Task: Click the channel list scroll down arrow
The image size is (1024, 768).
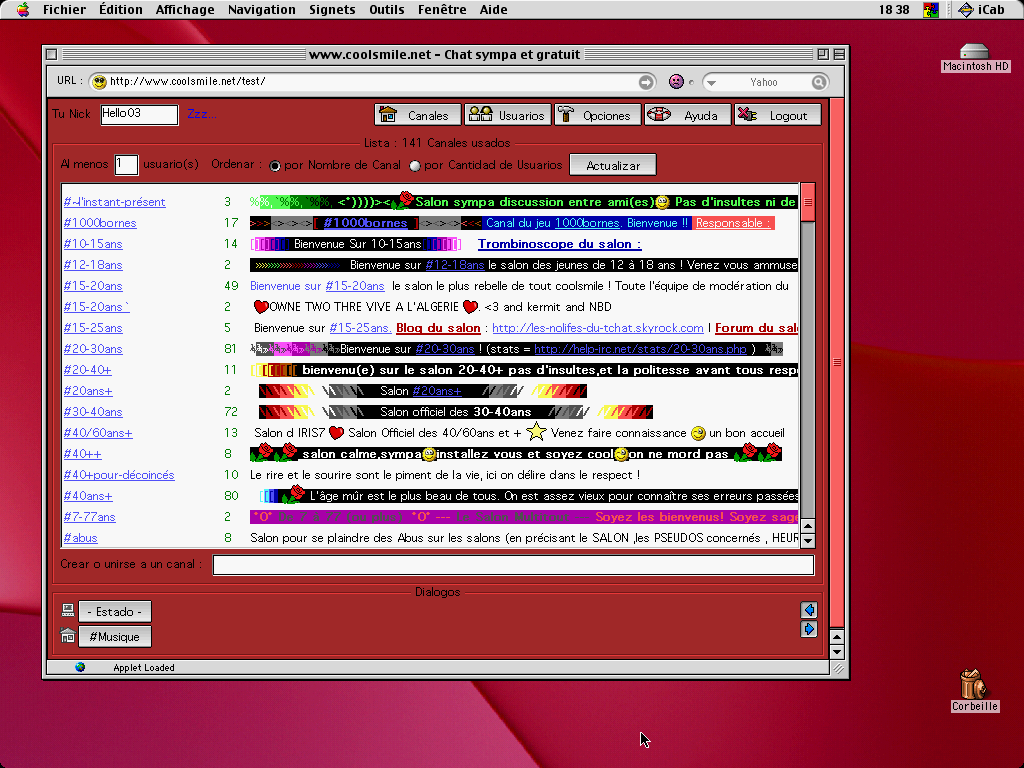Action: pos(808,540)
